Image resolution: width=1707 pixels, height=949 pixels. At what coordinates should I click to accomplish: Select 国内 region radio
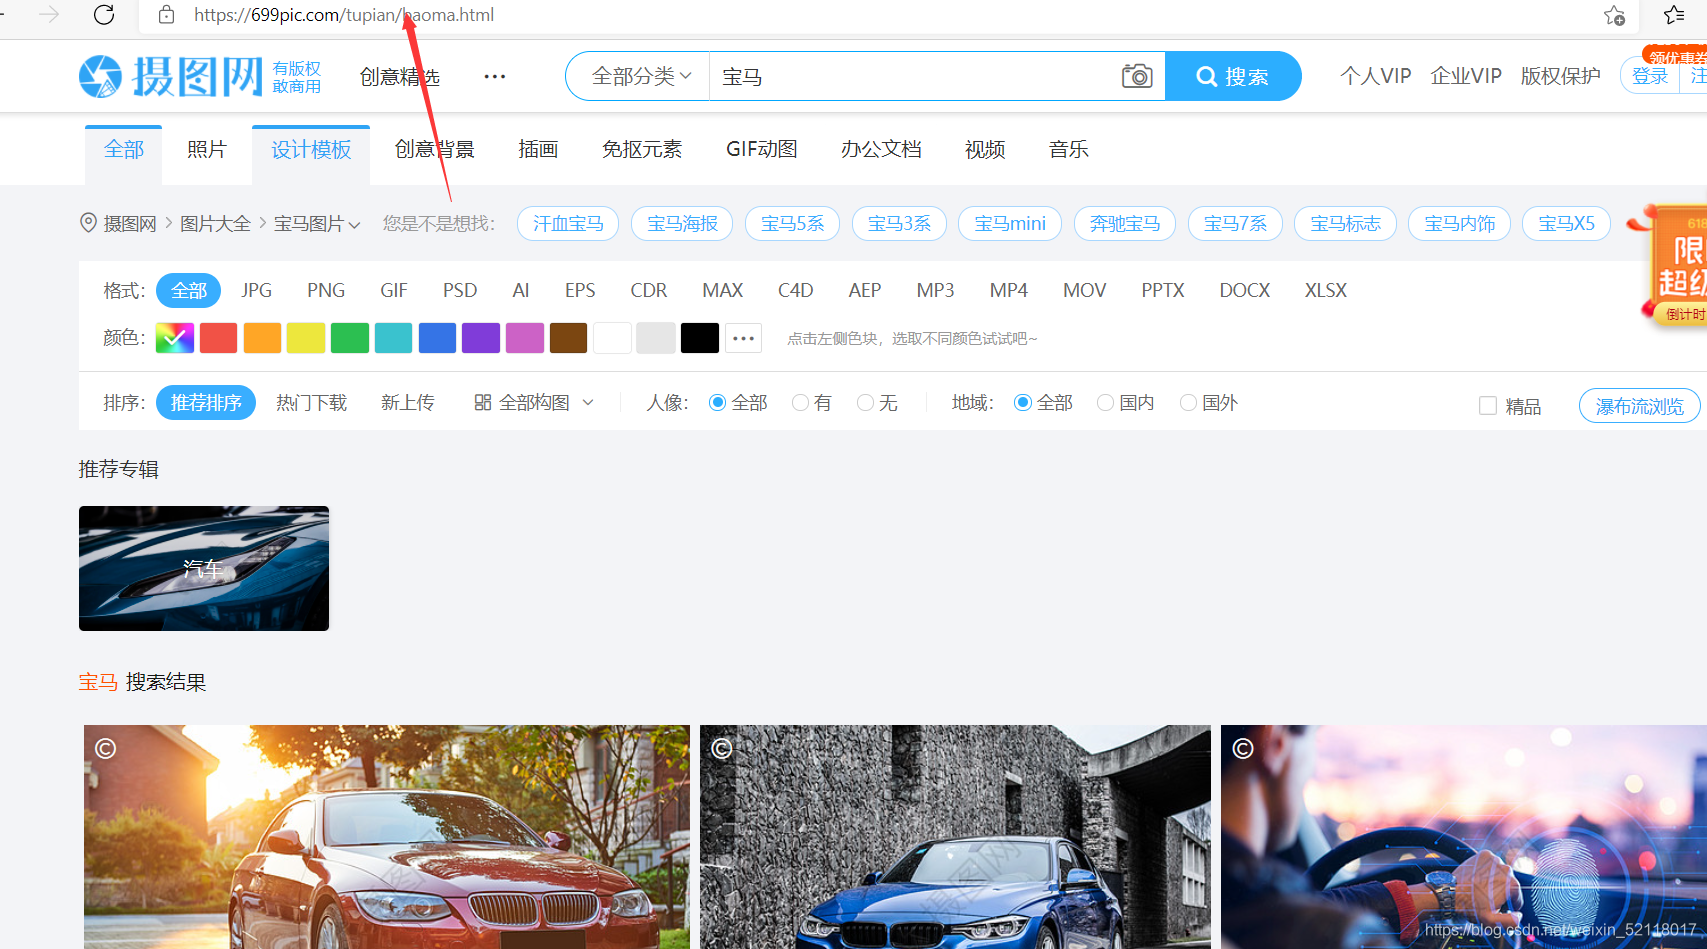click(1105, 402)
